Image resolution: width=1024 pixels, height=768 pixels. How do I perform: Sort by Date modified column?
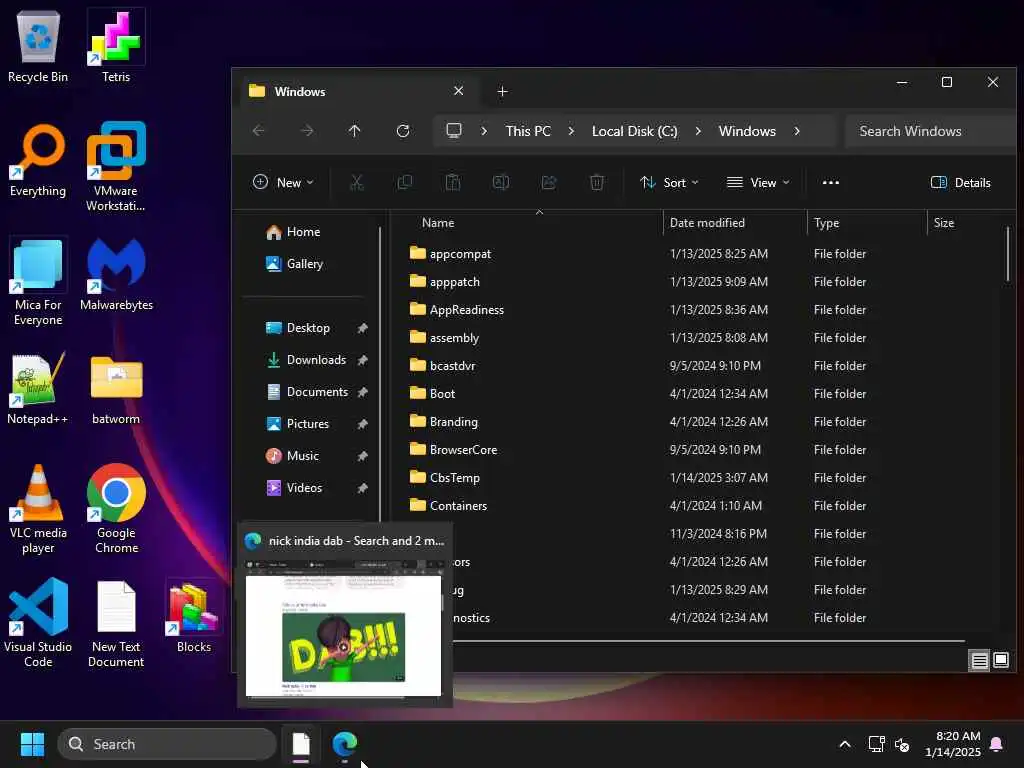pyautogui.click(x=735, y=223)
